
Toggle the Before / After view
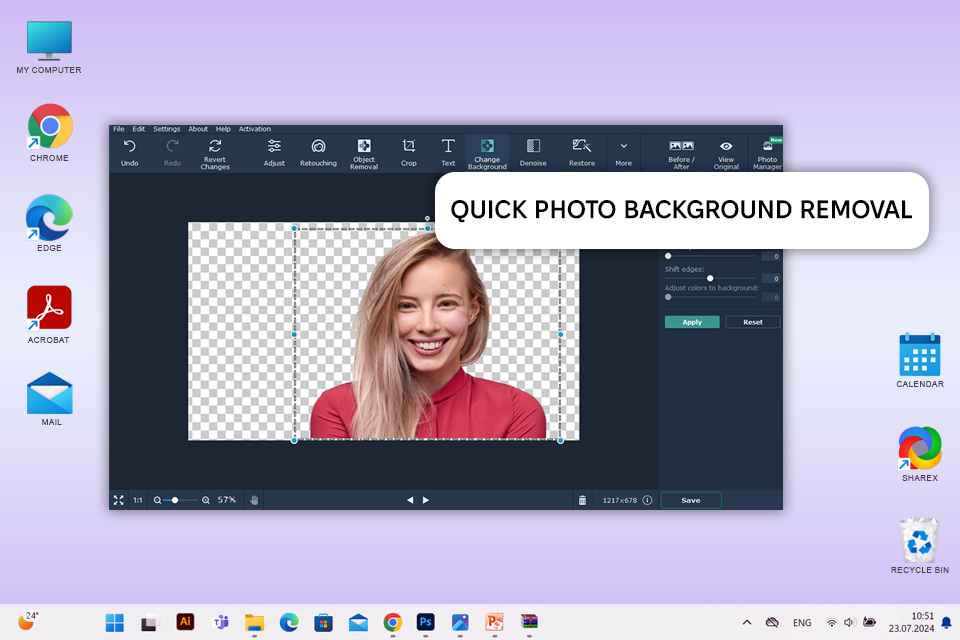tap(681, 154)
